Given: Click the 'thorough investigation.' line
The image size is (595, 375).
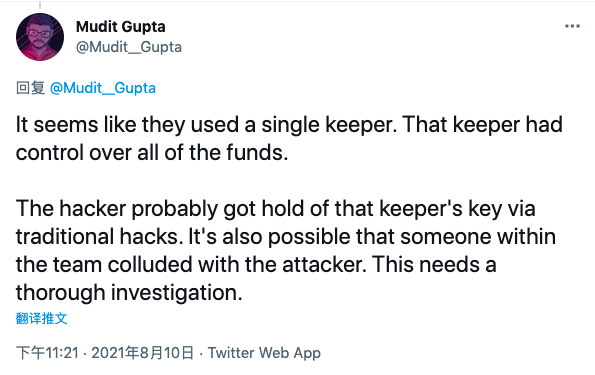Looking at the screenshot, I should click(129, 293).
